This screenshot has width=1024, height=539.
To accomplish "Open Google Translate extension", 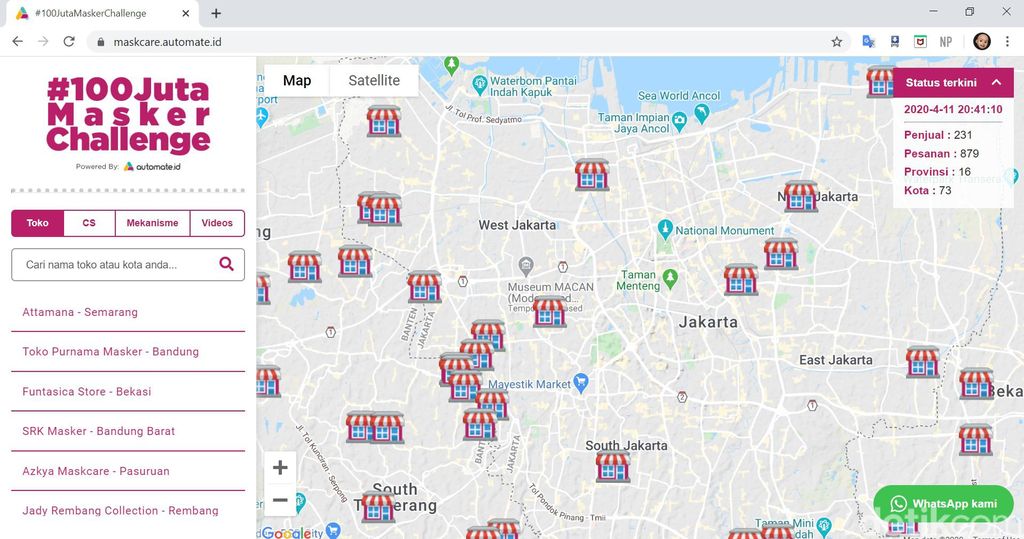I will point(868,42).
